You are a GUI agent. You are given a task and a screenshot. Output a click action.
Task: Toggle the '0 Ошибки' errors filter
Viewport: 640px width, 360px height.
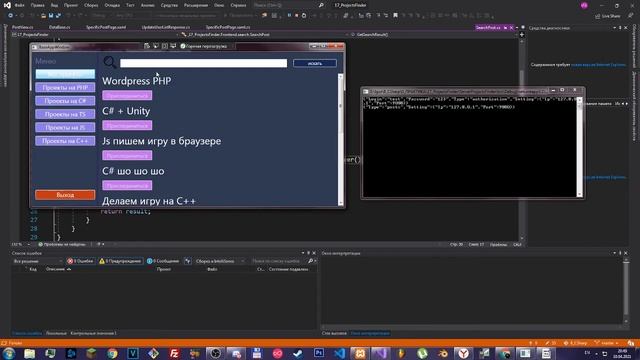coord(80,261)
